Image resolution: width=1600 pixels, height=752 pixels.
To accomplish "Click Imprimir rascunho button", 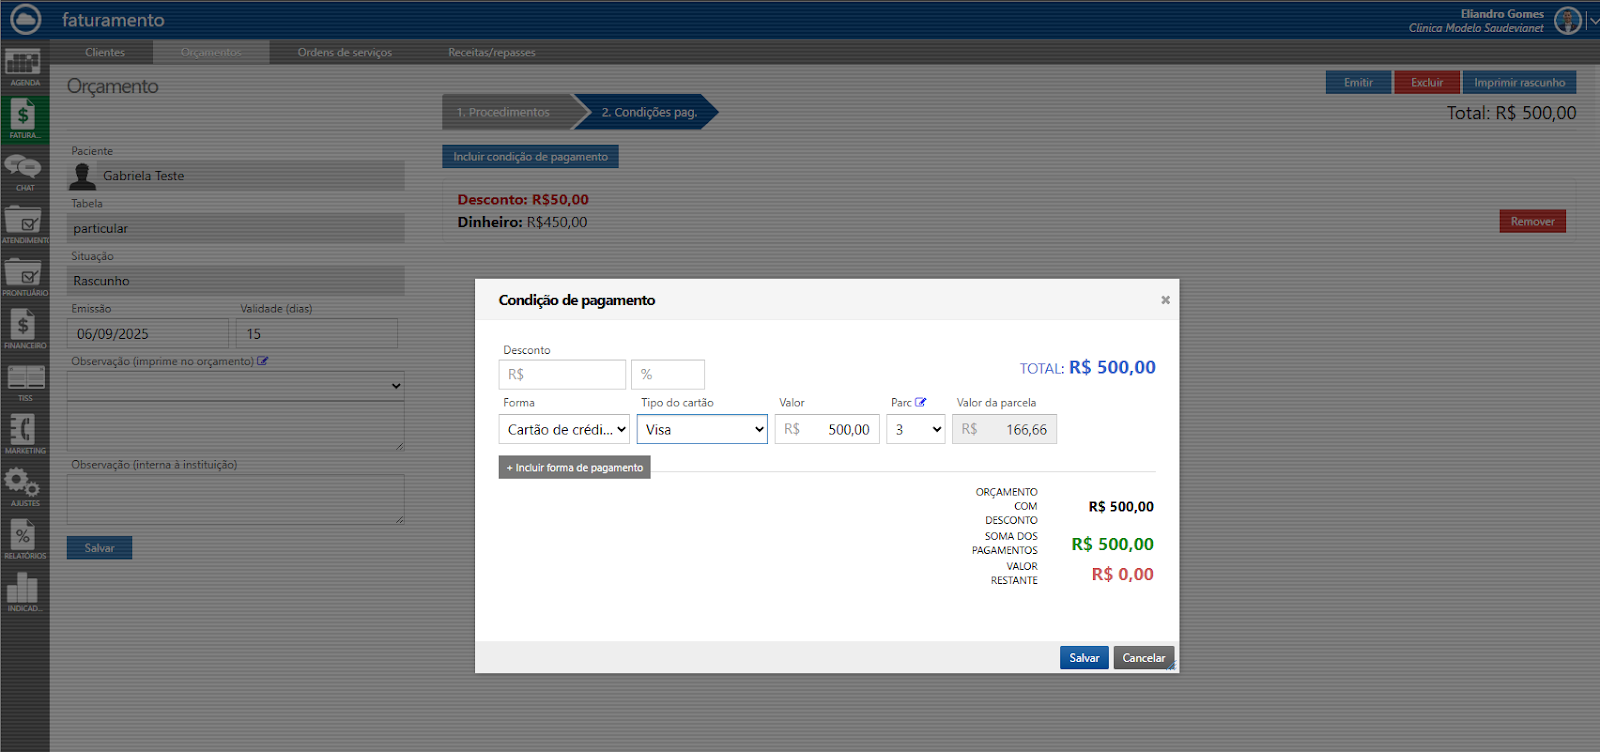I will [1519, 82].
